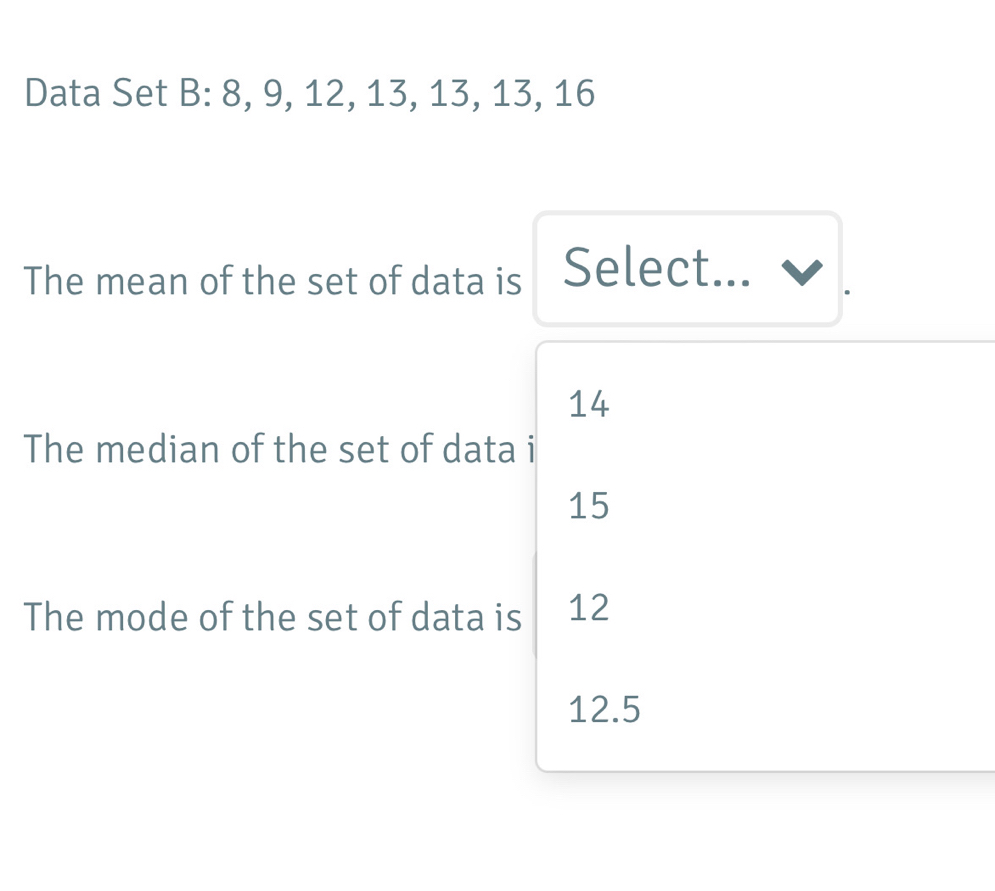Click "The" at the start of the mean sentence
Image resolution: width=995 pixels, height=891 pixels.
52,283
